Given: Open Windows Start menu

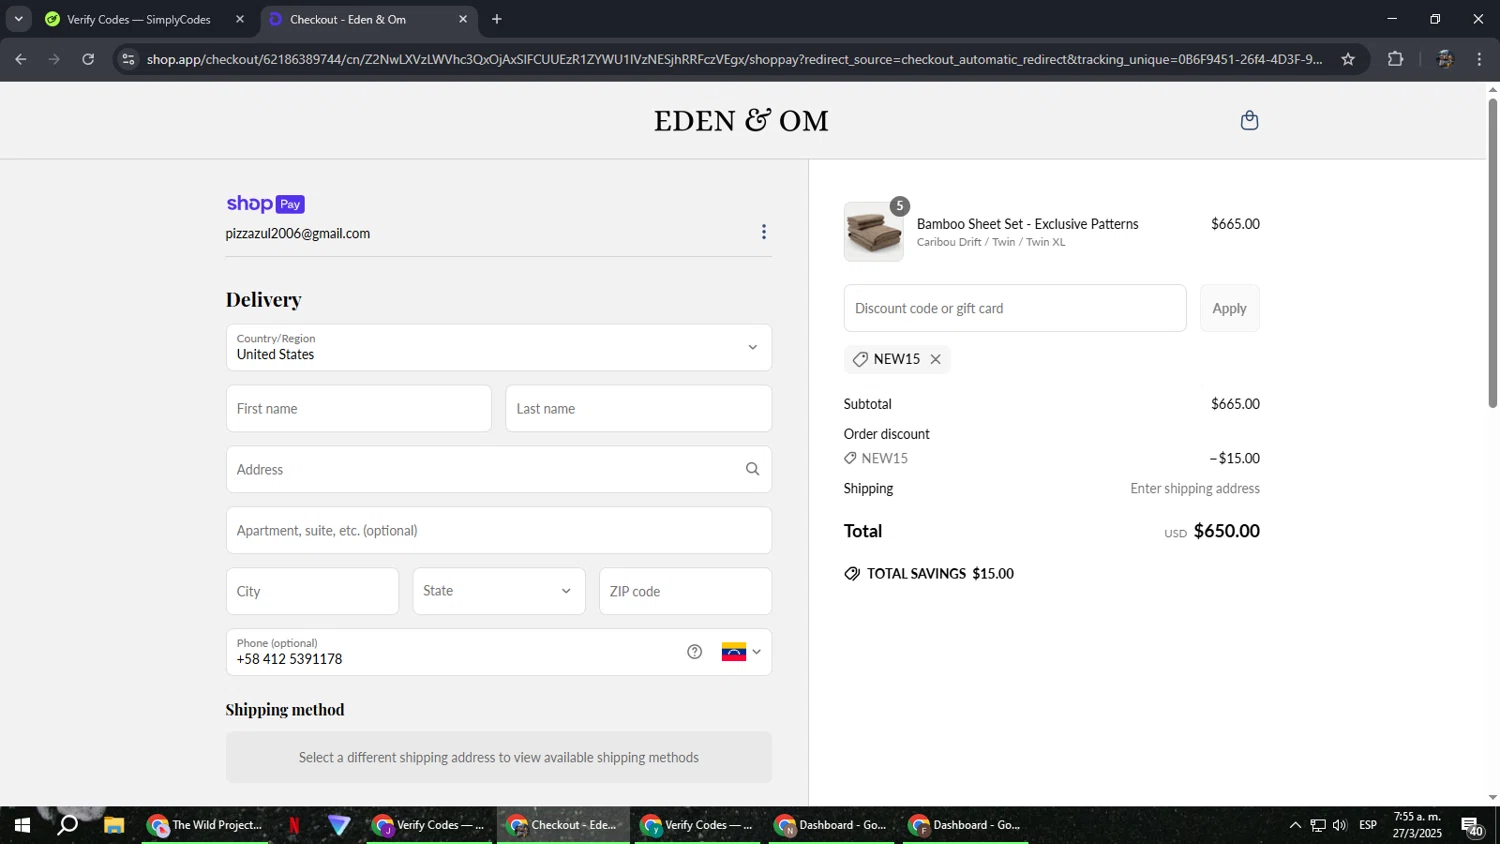Looking at the screenshot, I should (22, 826).
